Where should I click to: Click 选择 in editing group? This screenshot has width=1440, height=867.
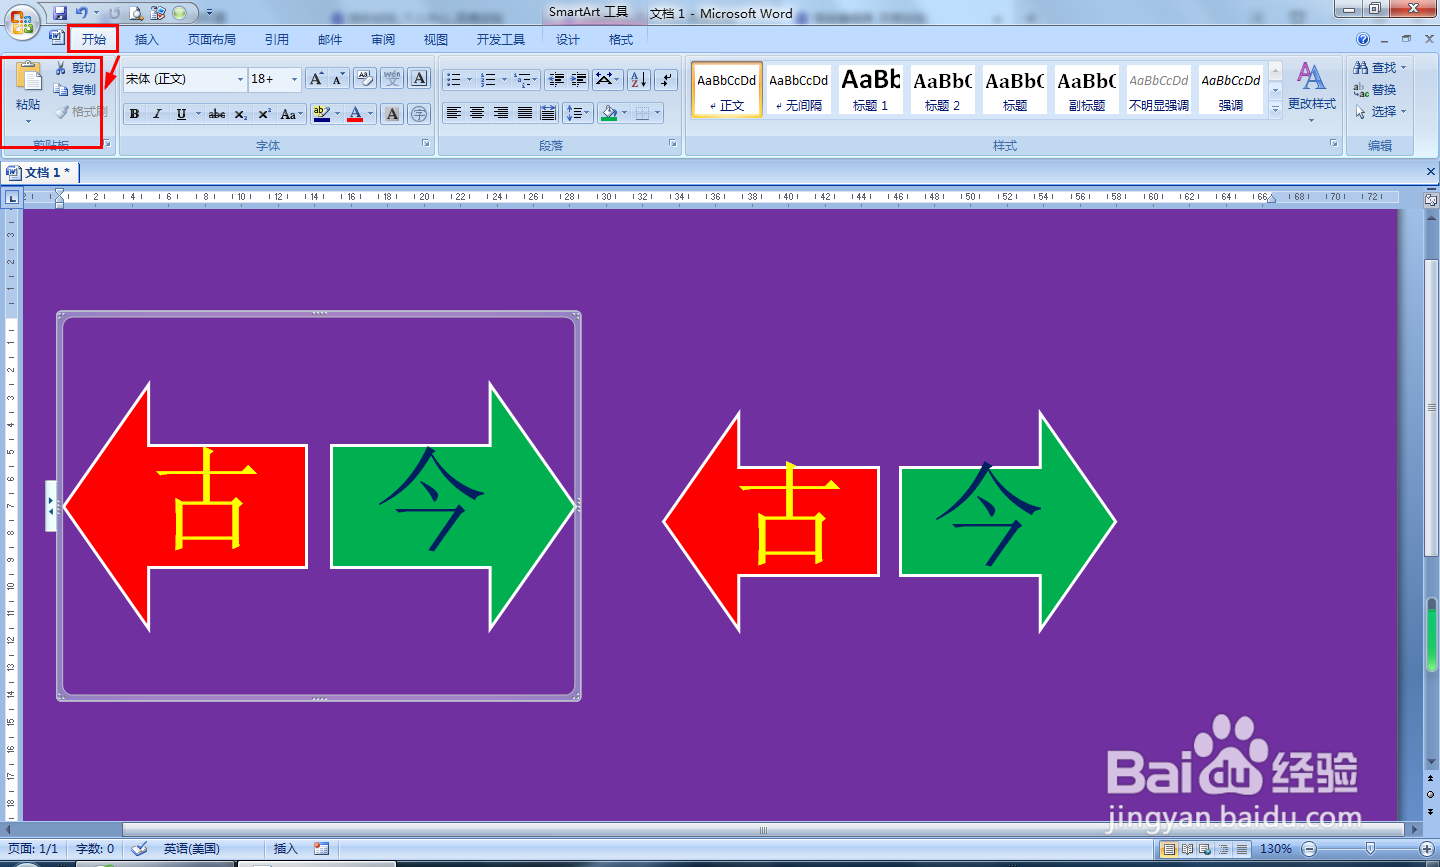click(x=1380, y=112)
